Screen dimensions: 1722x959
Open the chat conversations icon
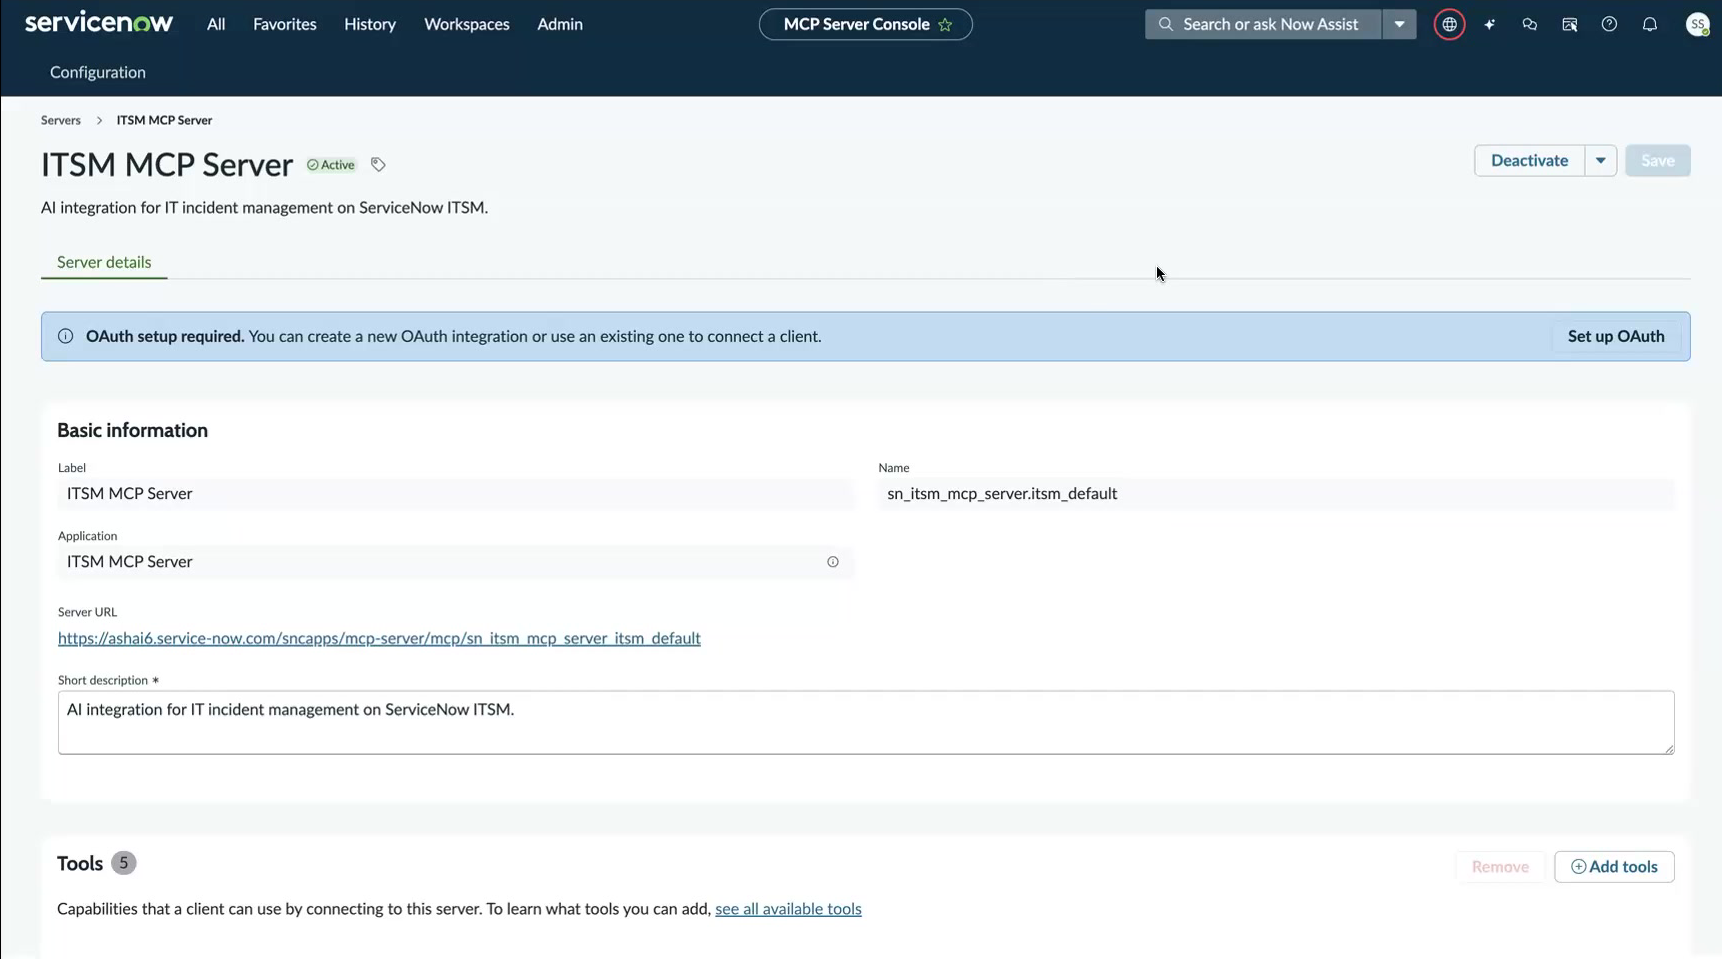pyautogui.click(x=1530, y=24)
